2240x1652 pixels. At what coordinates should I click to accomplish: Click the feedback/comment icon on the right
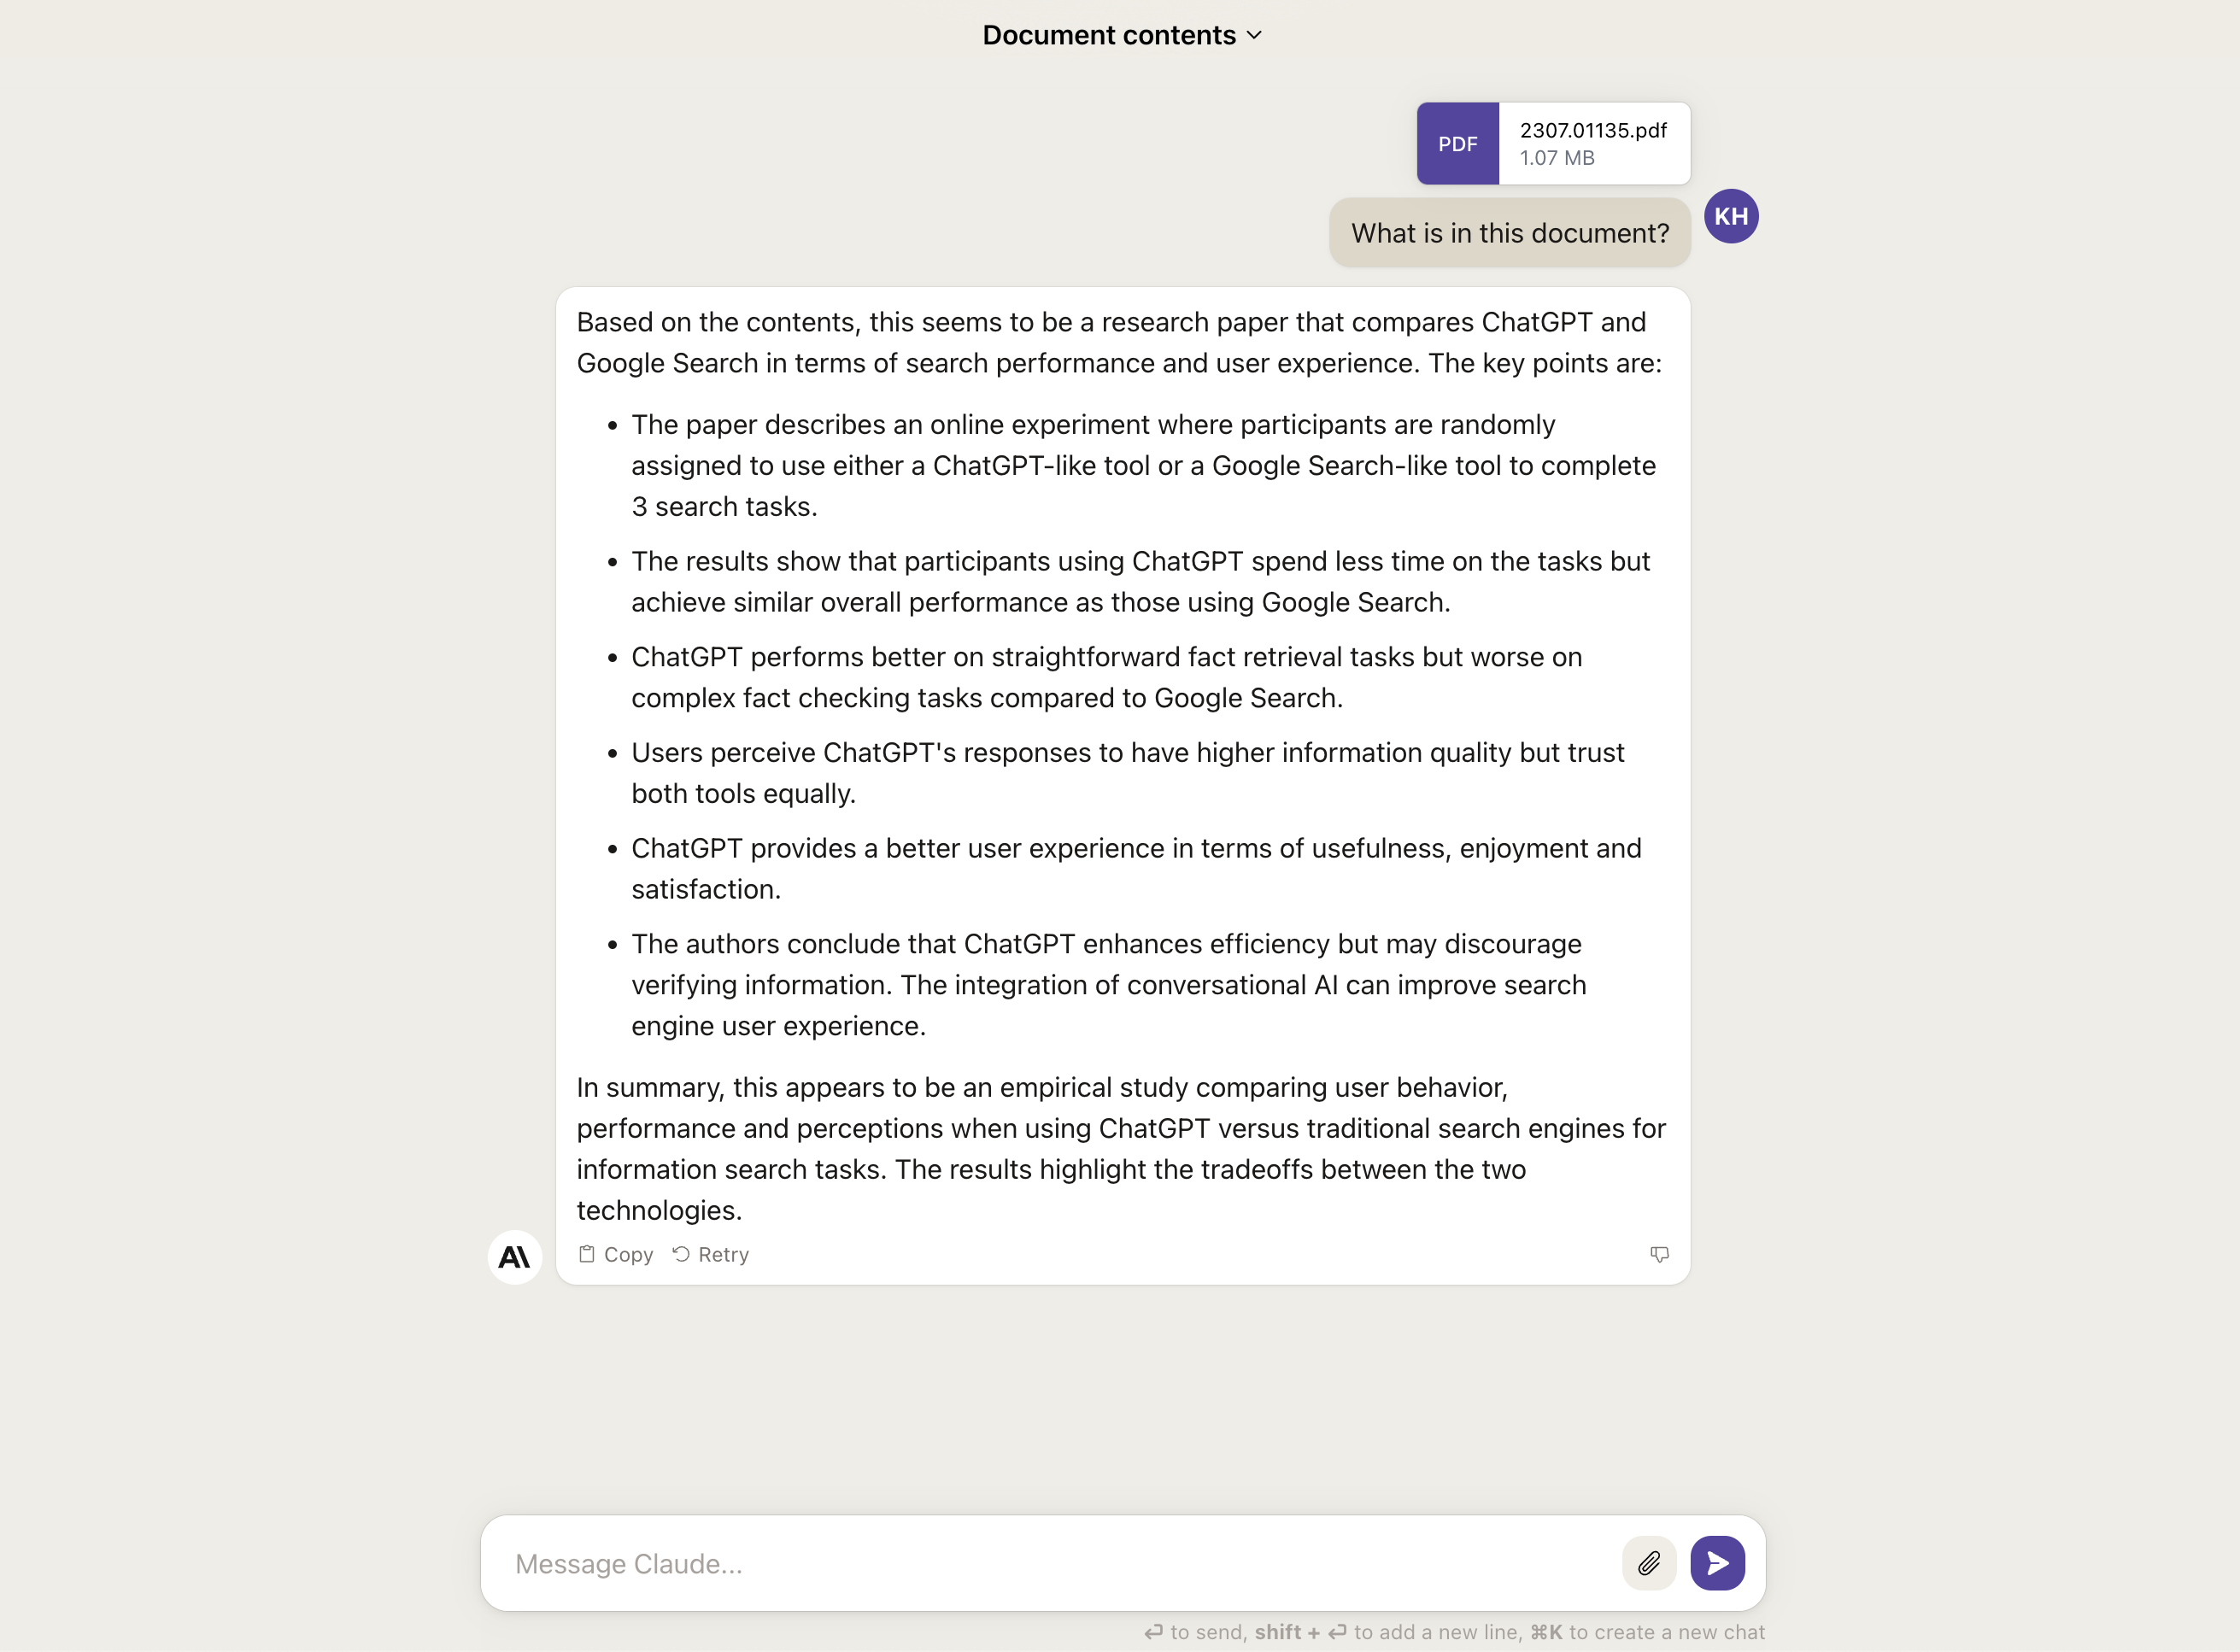coord(1657,1254)
